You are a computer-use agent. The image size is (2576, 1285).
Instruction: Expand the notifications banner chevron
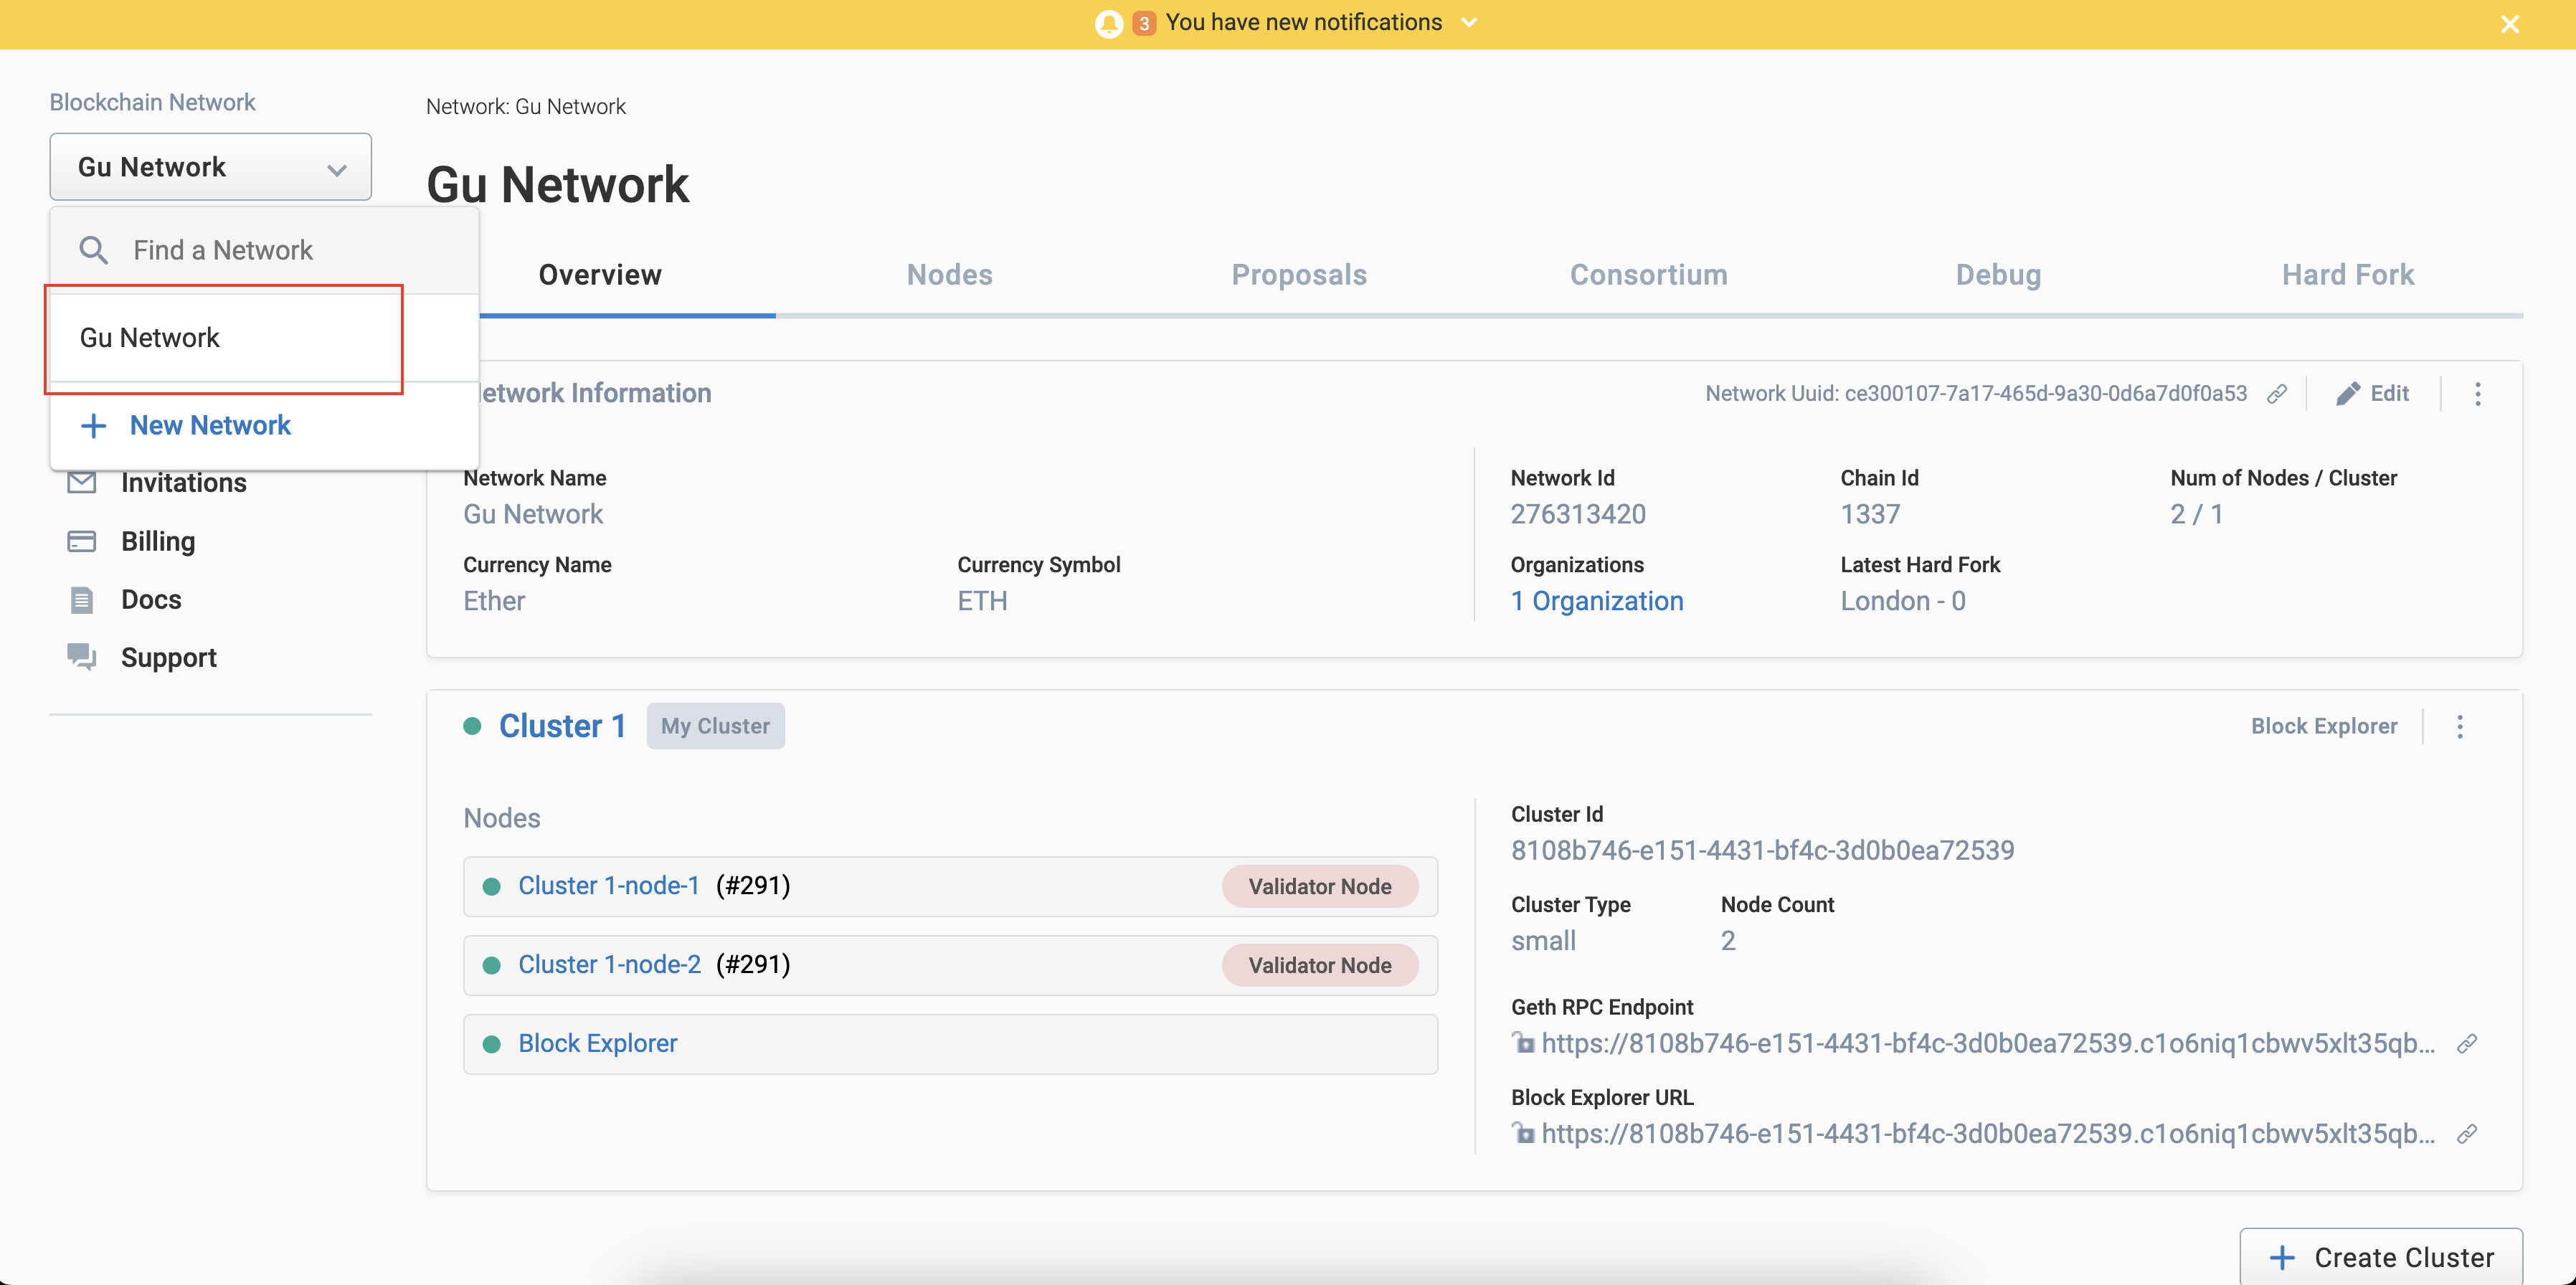point(1469,23)
